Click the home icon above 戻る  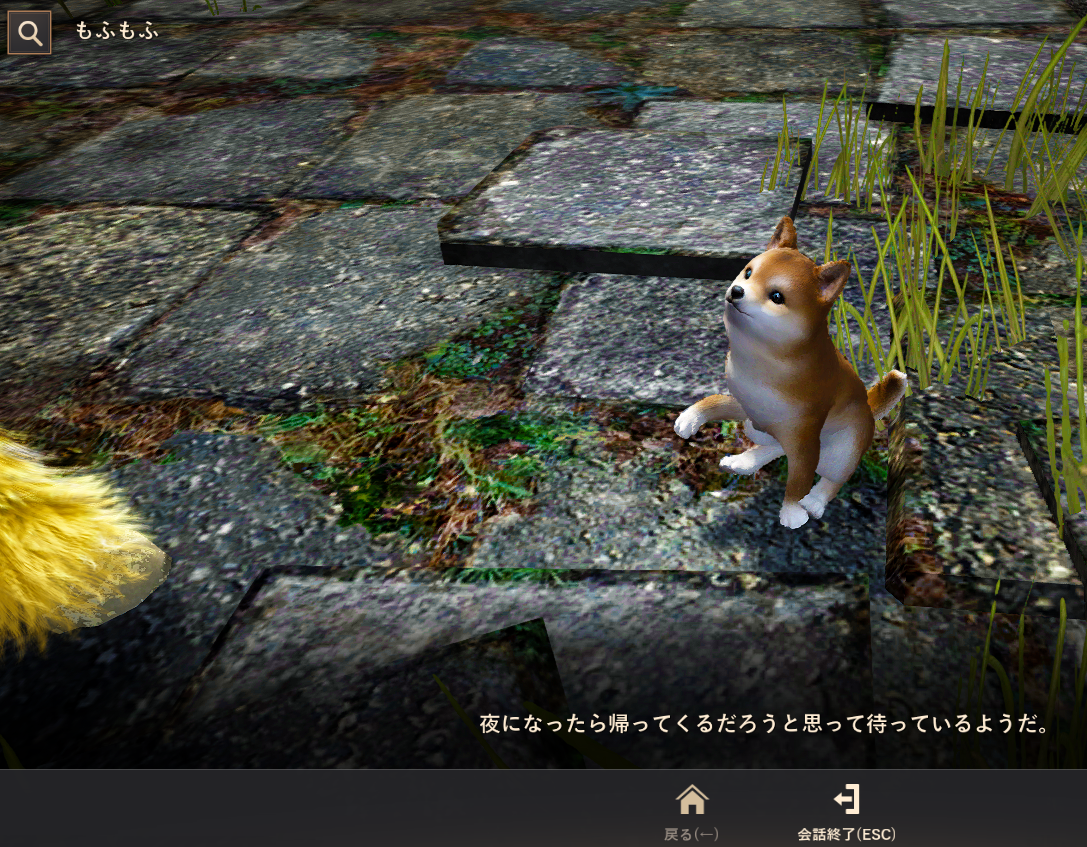click(x=692, y=799)
